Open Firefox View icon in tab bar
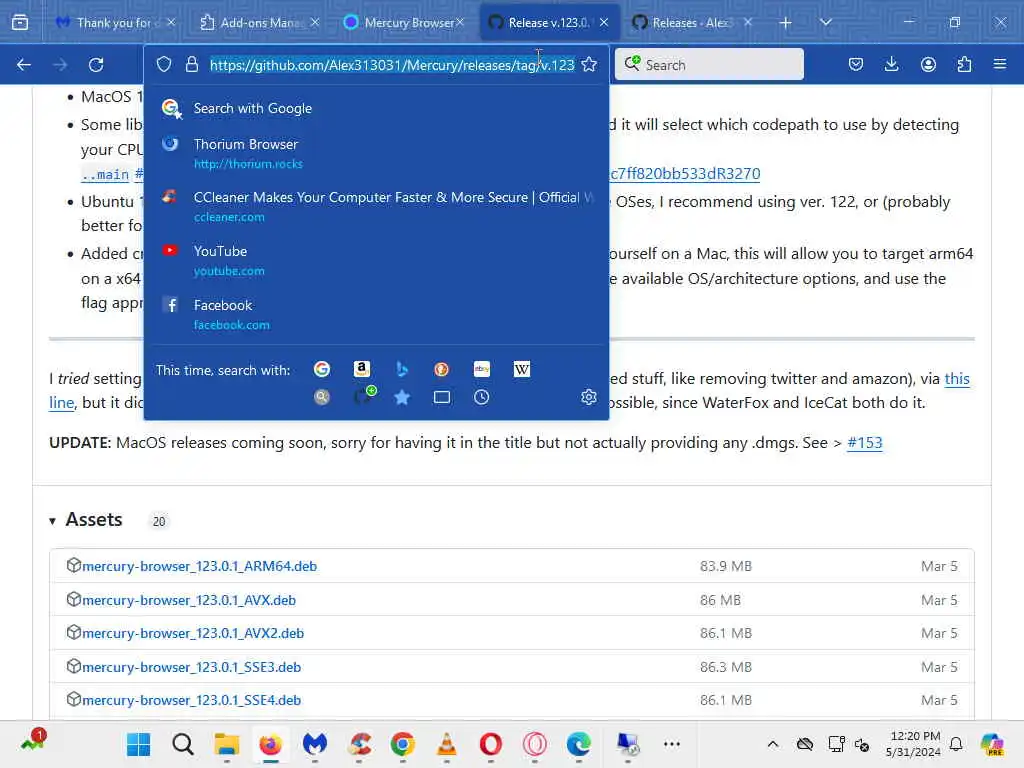Viewport: 1024px width, 768px height. coord(20,23)
